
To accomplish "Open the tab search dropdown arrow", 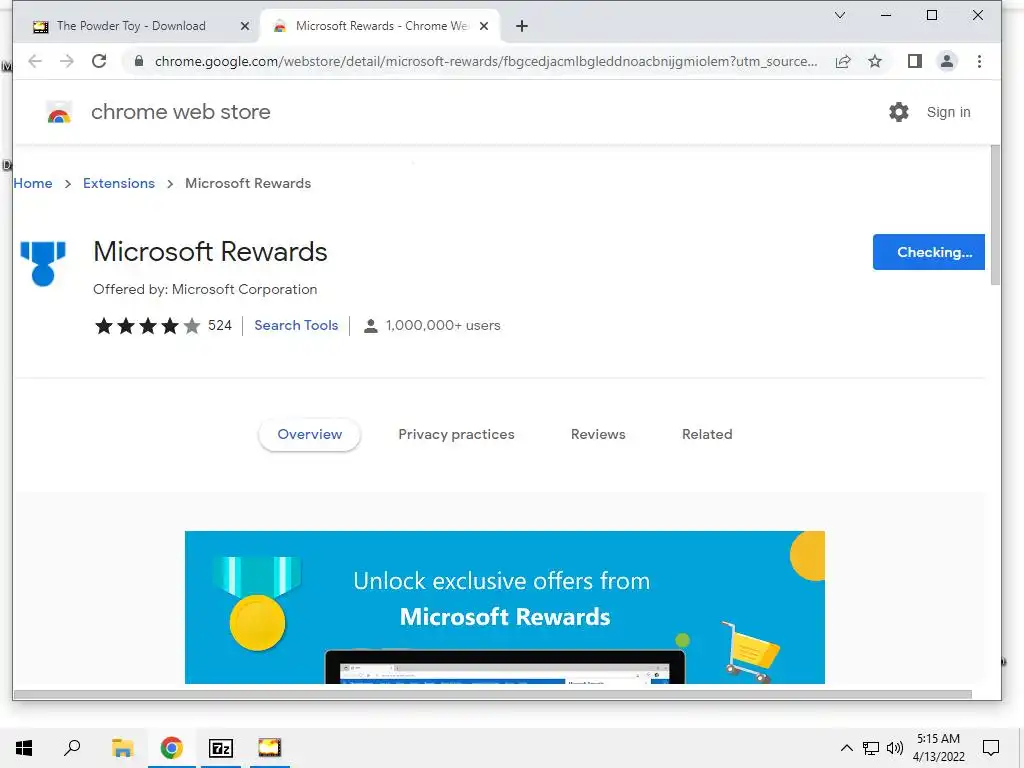I will (x=840, y=15).
